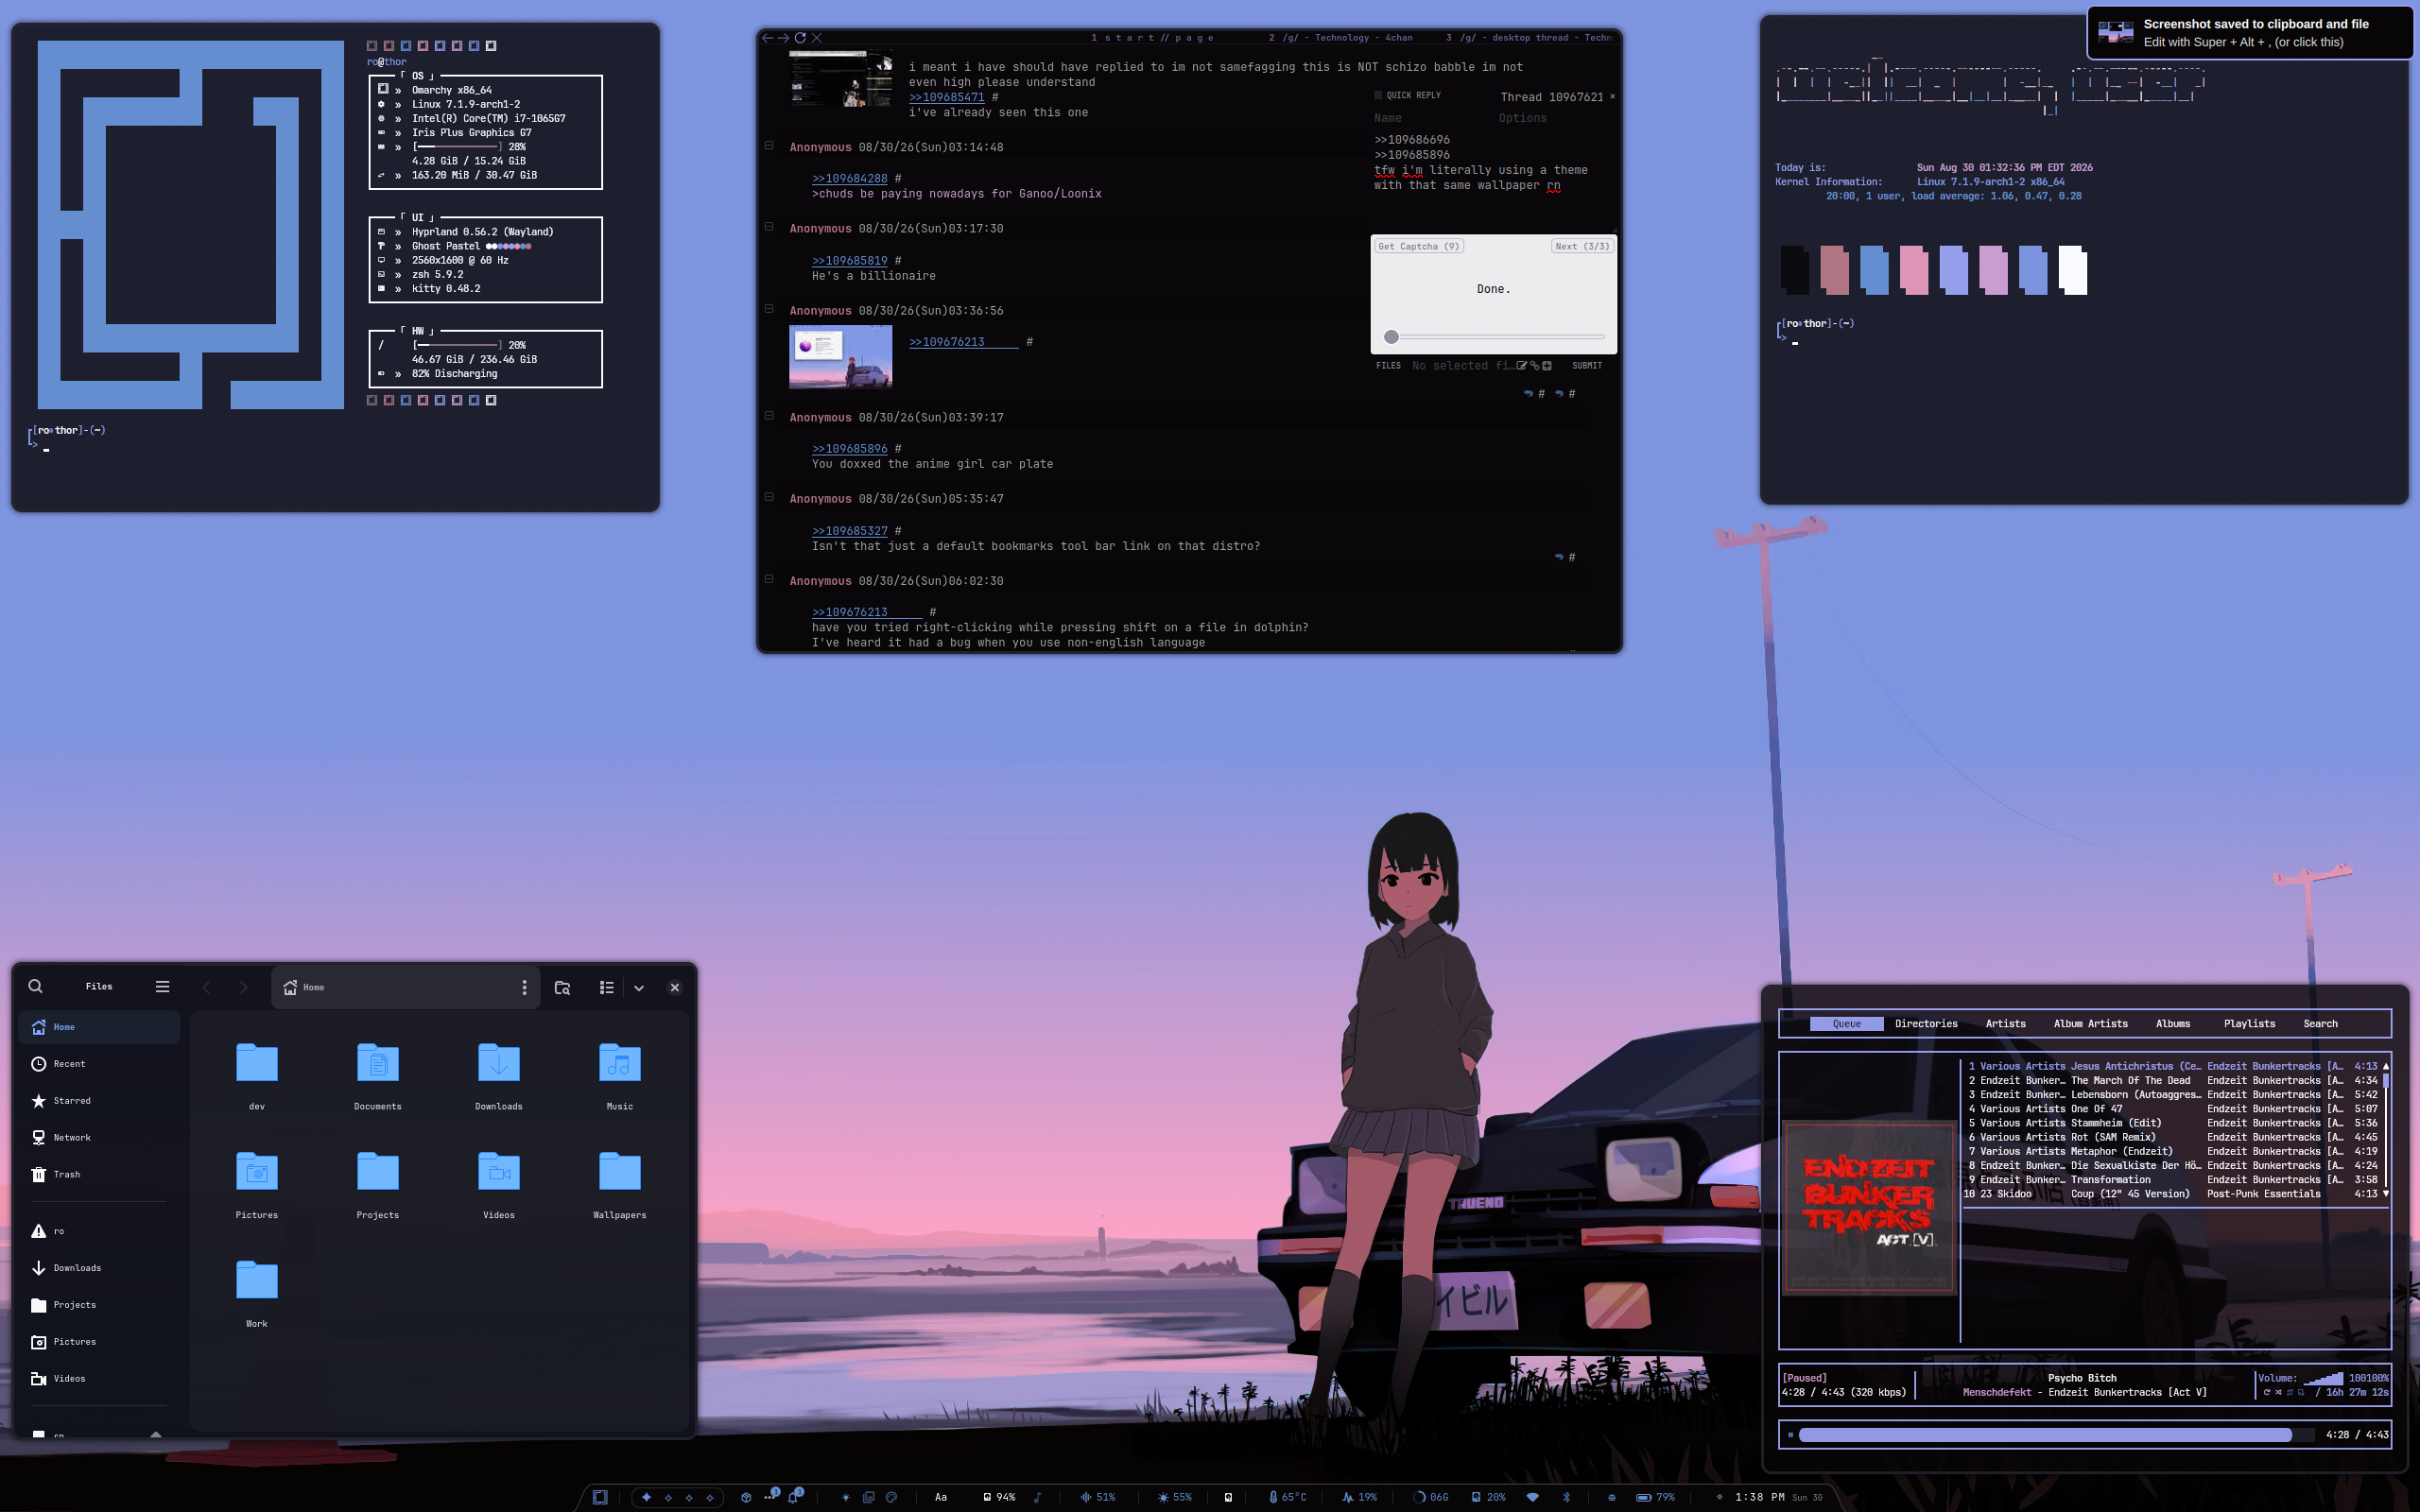The image size is (2420, 1512).
Task: Open the Albums tab in the music player
Action: click(2173, 1024)
